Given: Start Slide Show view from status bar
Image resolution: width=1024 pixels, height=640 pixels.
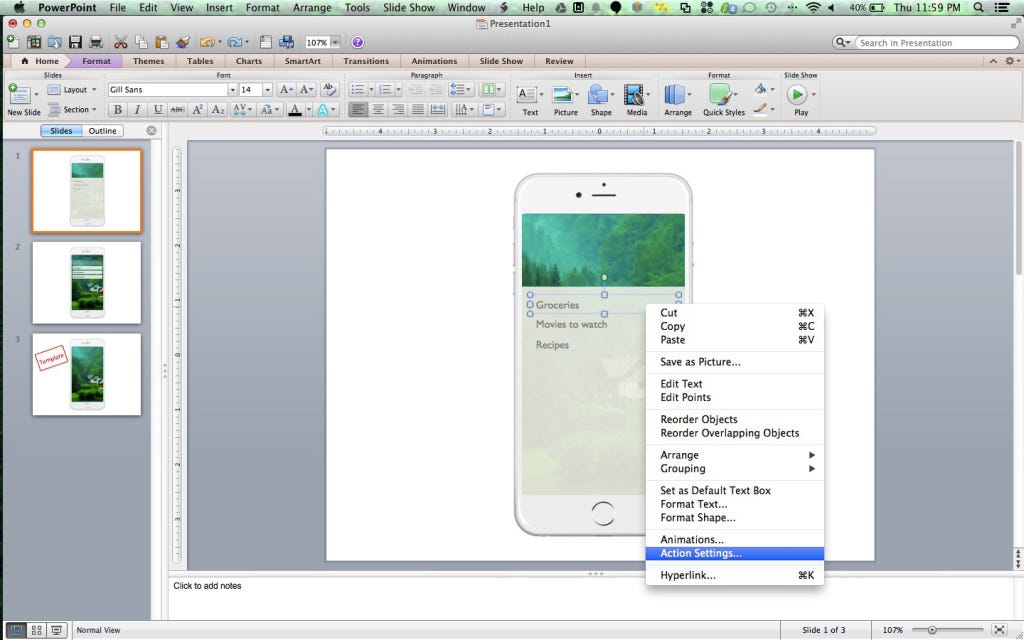Looking at the screenshot, I should (57, 630).
